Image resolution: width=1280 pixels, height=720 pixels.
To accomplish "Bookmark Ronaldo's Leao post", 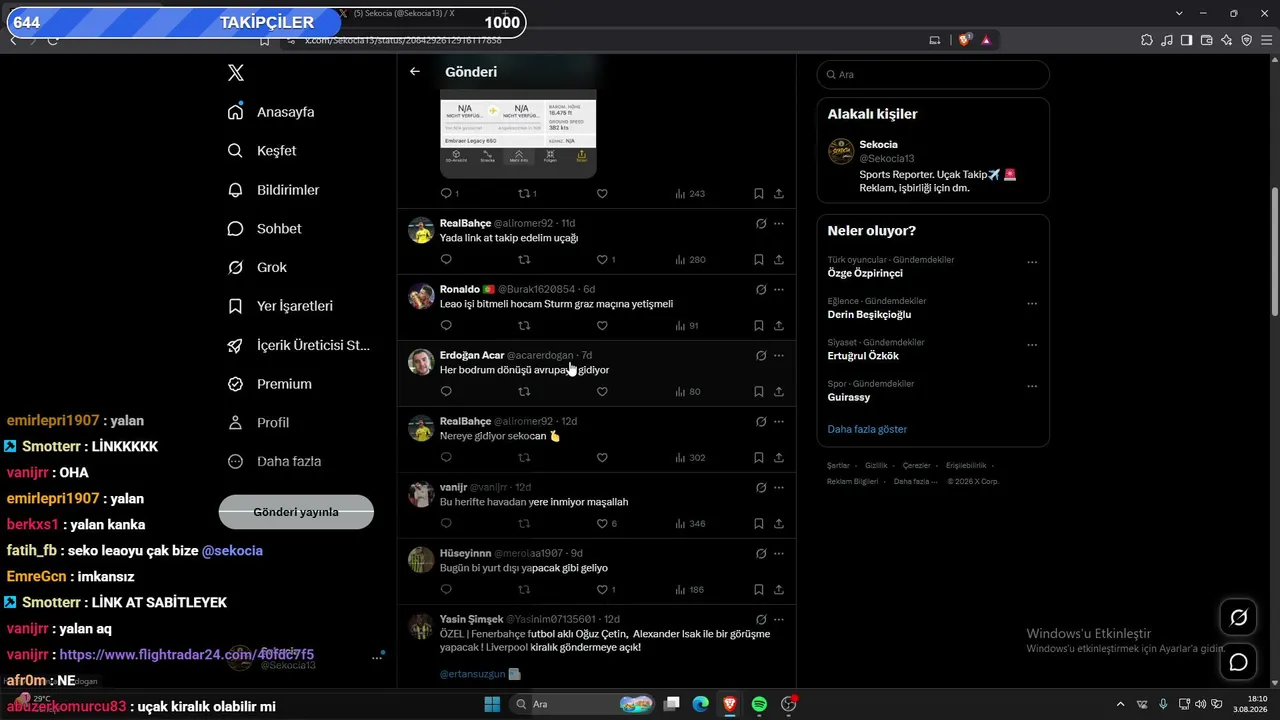I will (759, 326).
